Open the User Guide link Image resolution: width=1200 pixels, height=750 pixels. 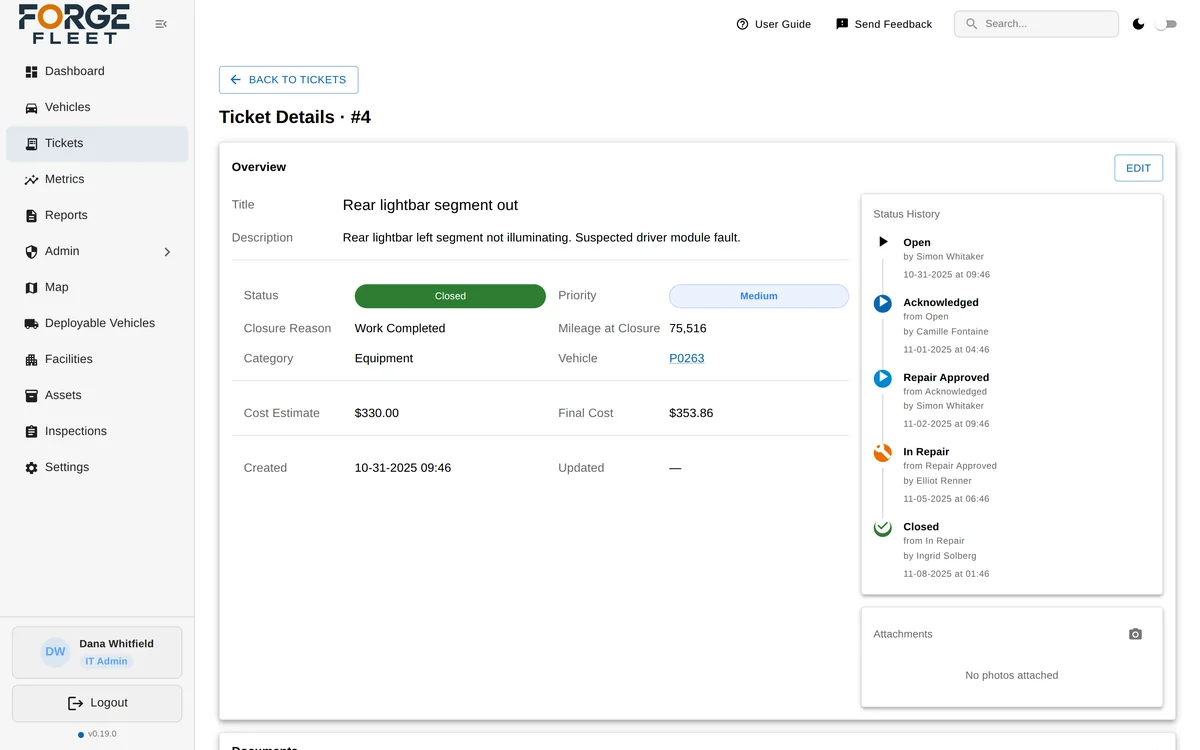tap(773, 24)
